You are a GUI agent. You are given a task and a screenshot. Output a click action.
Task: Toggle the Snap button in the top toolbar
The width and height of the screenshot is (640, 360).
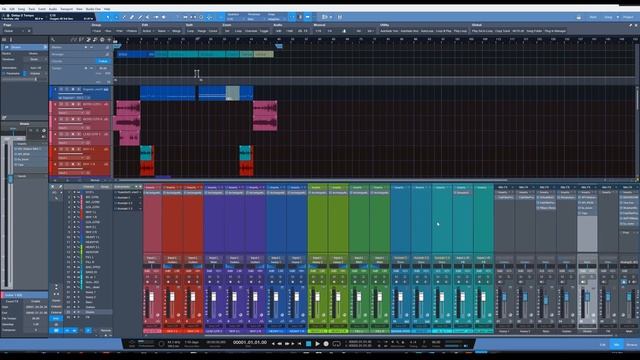(x=292, y=17)
